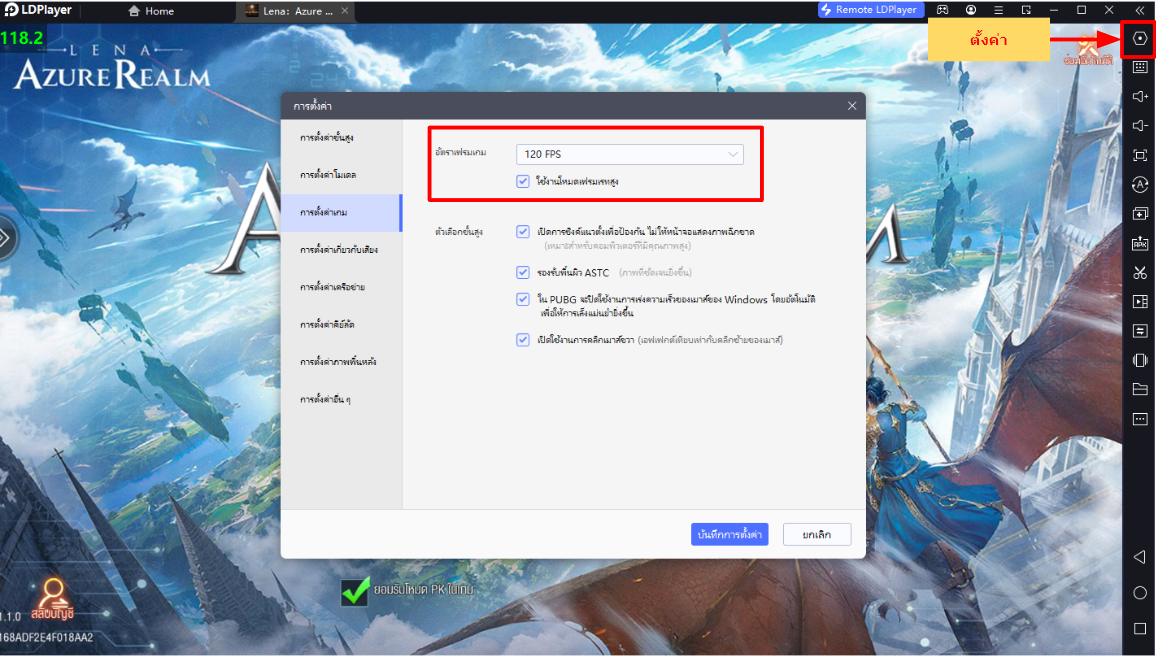Viewport: 1156px width, 658px height.
Task: Increase volume using sidebar speaker plus icon
Action: [x=1140, y=97]
